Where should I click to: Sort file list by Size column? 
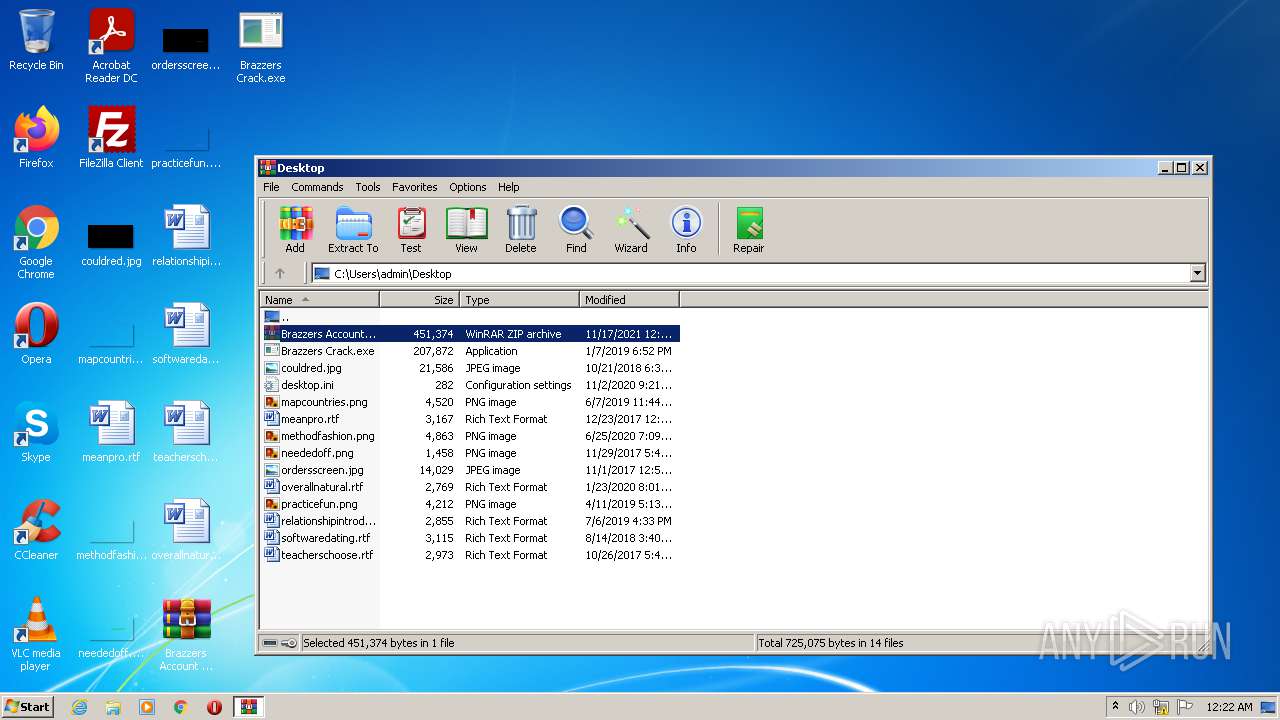pos(420,299)
